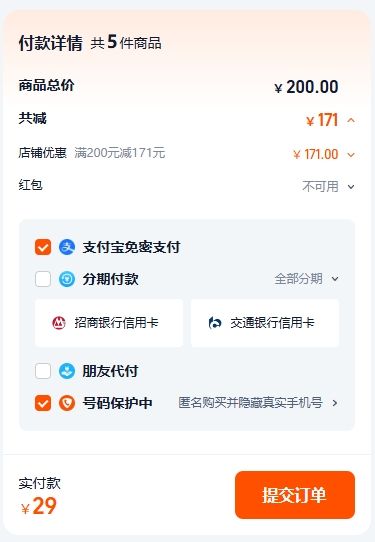Select 招商银行信用卡 payment option
This screenshot has width=375, height=542.
tap(109, 323)
